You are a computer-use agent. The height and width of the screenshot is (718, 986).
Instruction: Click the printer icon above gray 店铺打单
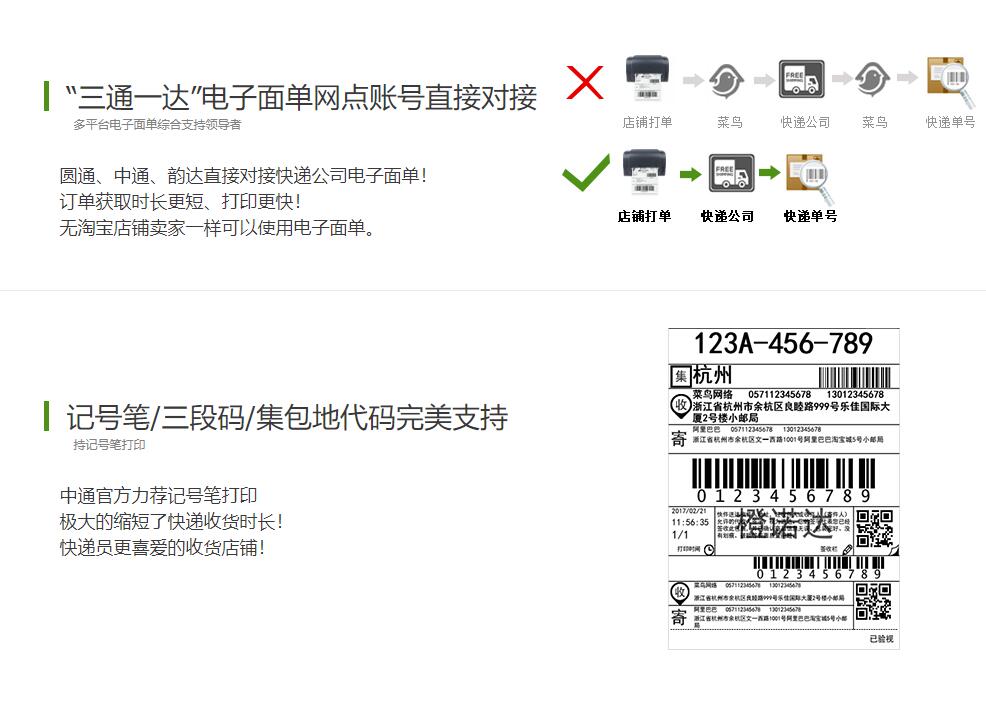click(x=647, y=78)
